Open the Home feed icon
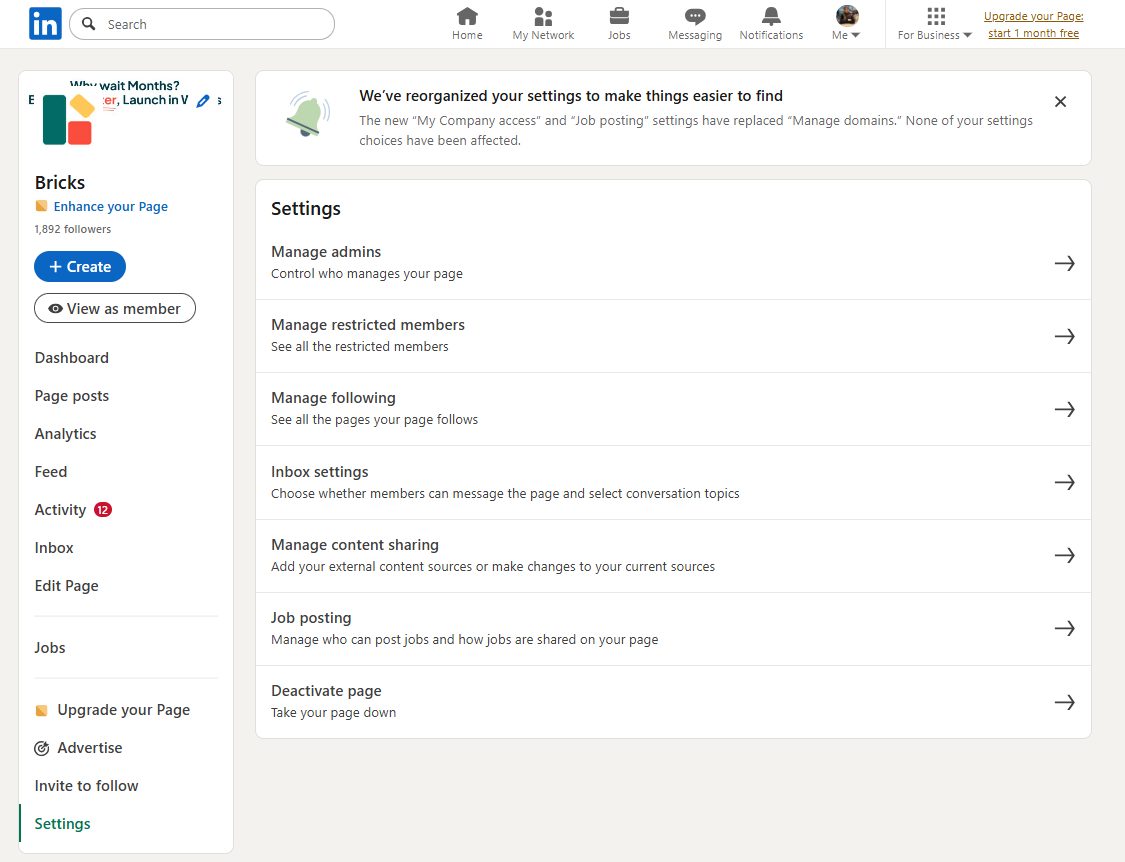The width and height of the screenshot is (1125, 862). coord(467,17)
